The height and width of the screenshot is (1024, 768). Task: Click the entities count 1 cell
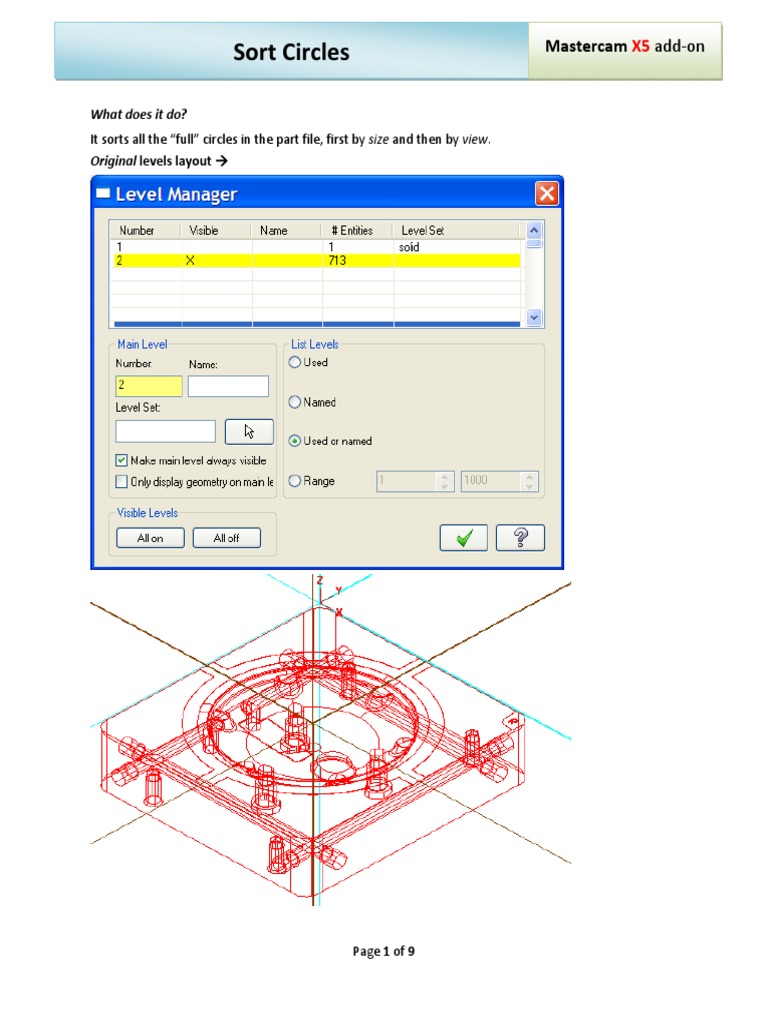[x=358, y=247]
